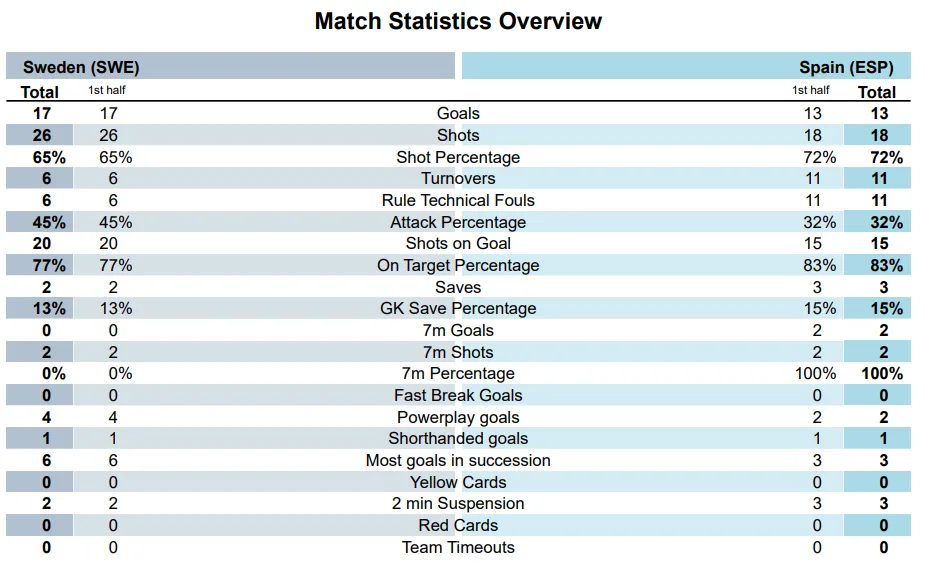Click Sweden's Total column header

coord(40,92)
